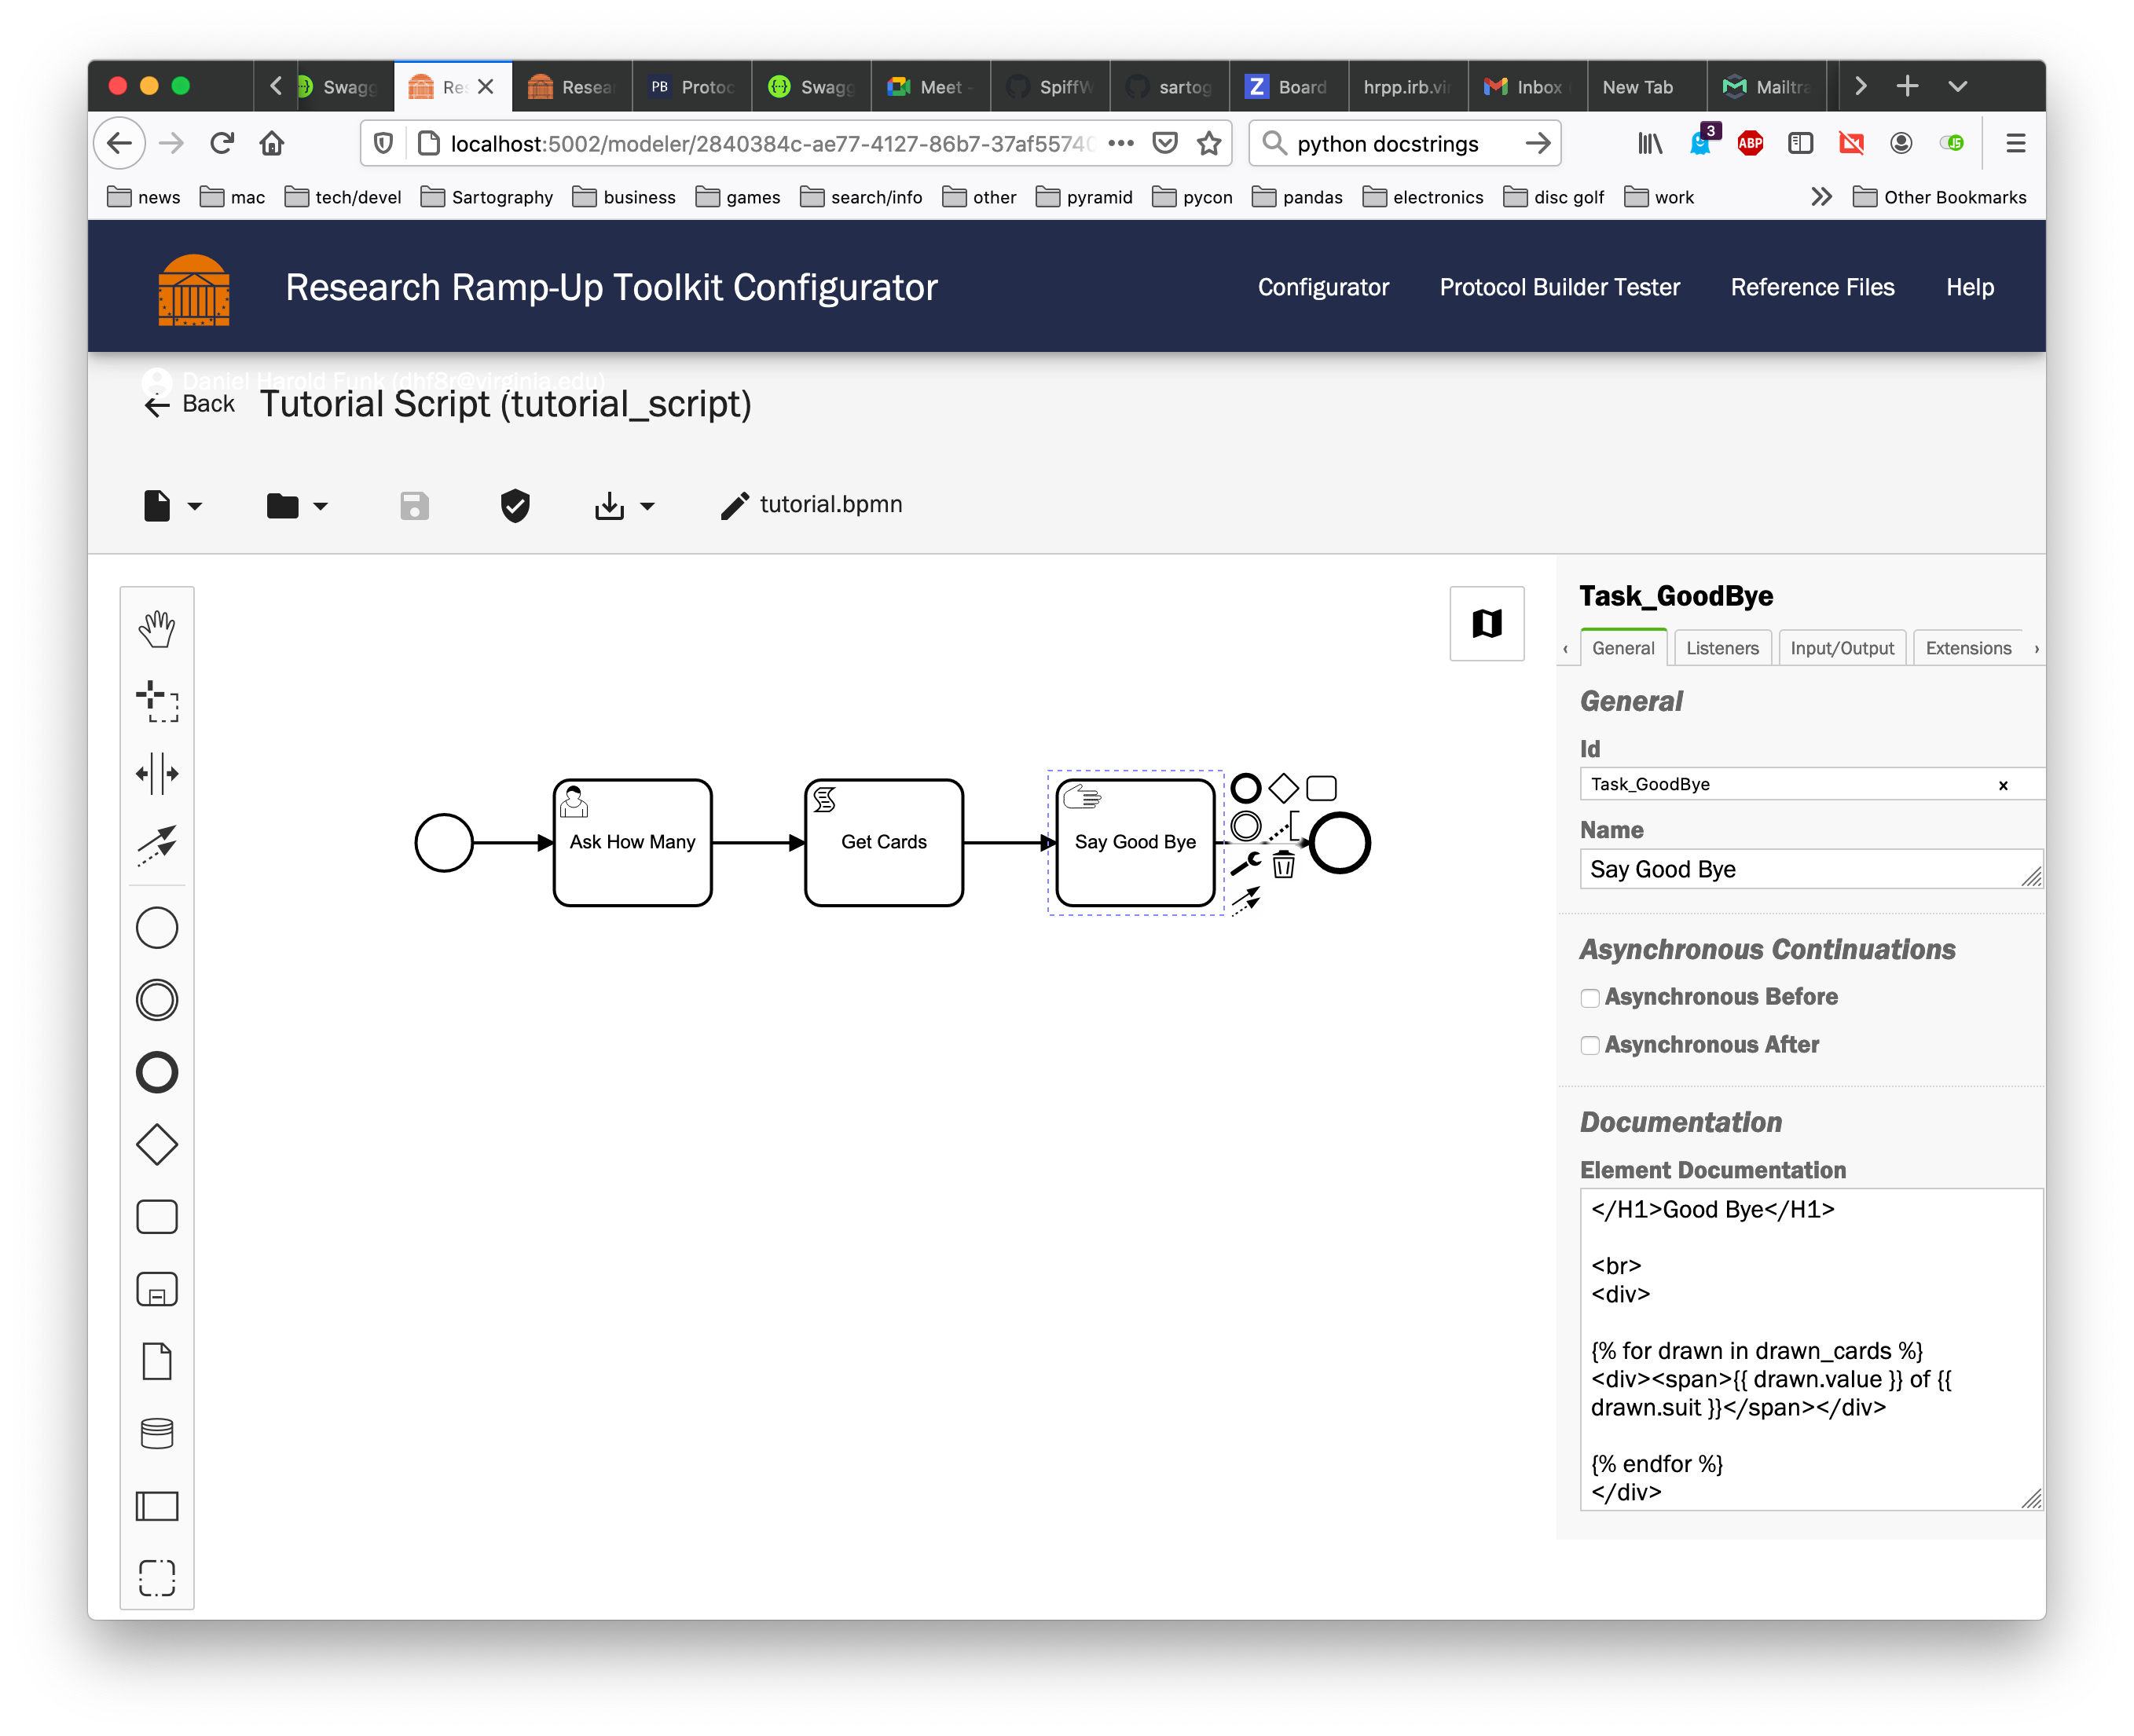Viewport: 2134px width, 1736px height.
Task: Switch to the Listeners tab
Action: (1722, 648)
